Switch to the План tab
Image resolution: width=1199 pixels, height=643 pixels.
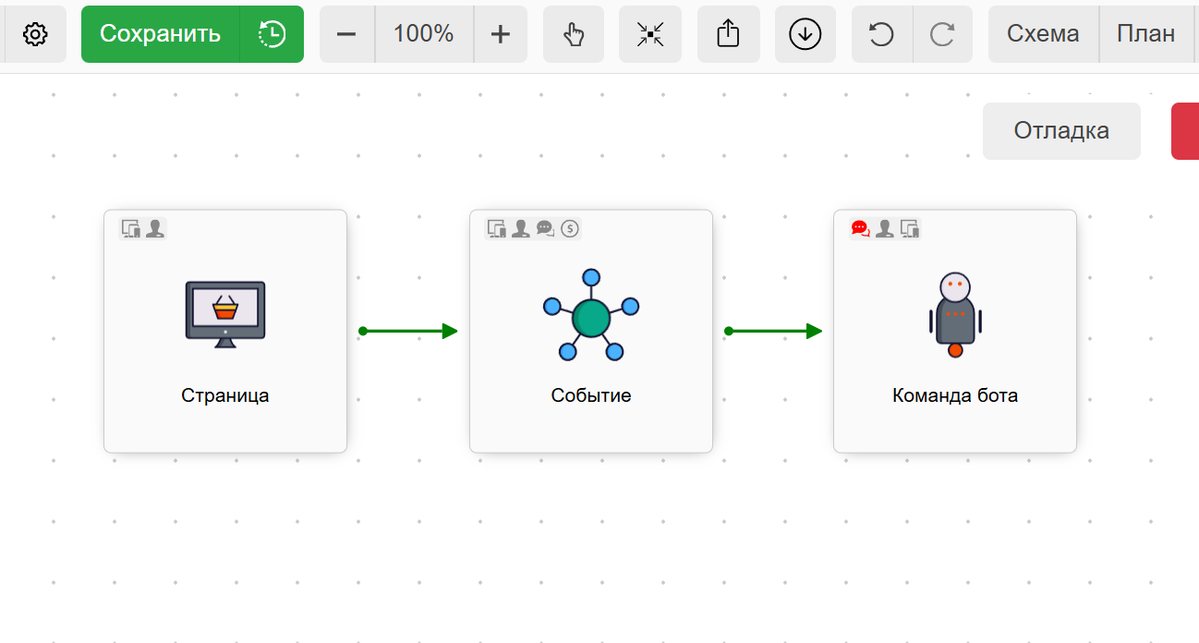click(x=1146, y=34)
